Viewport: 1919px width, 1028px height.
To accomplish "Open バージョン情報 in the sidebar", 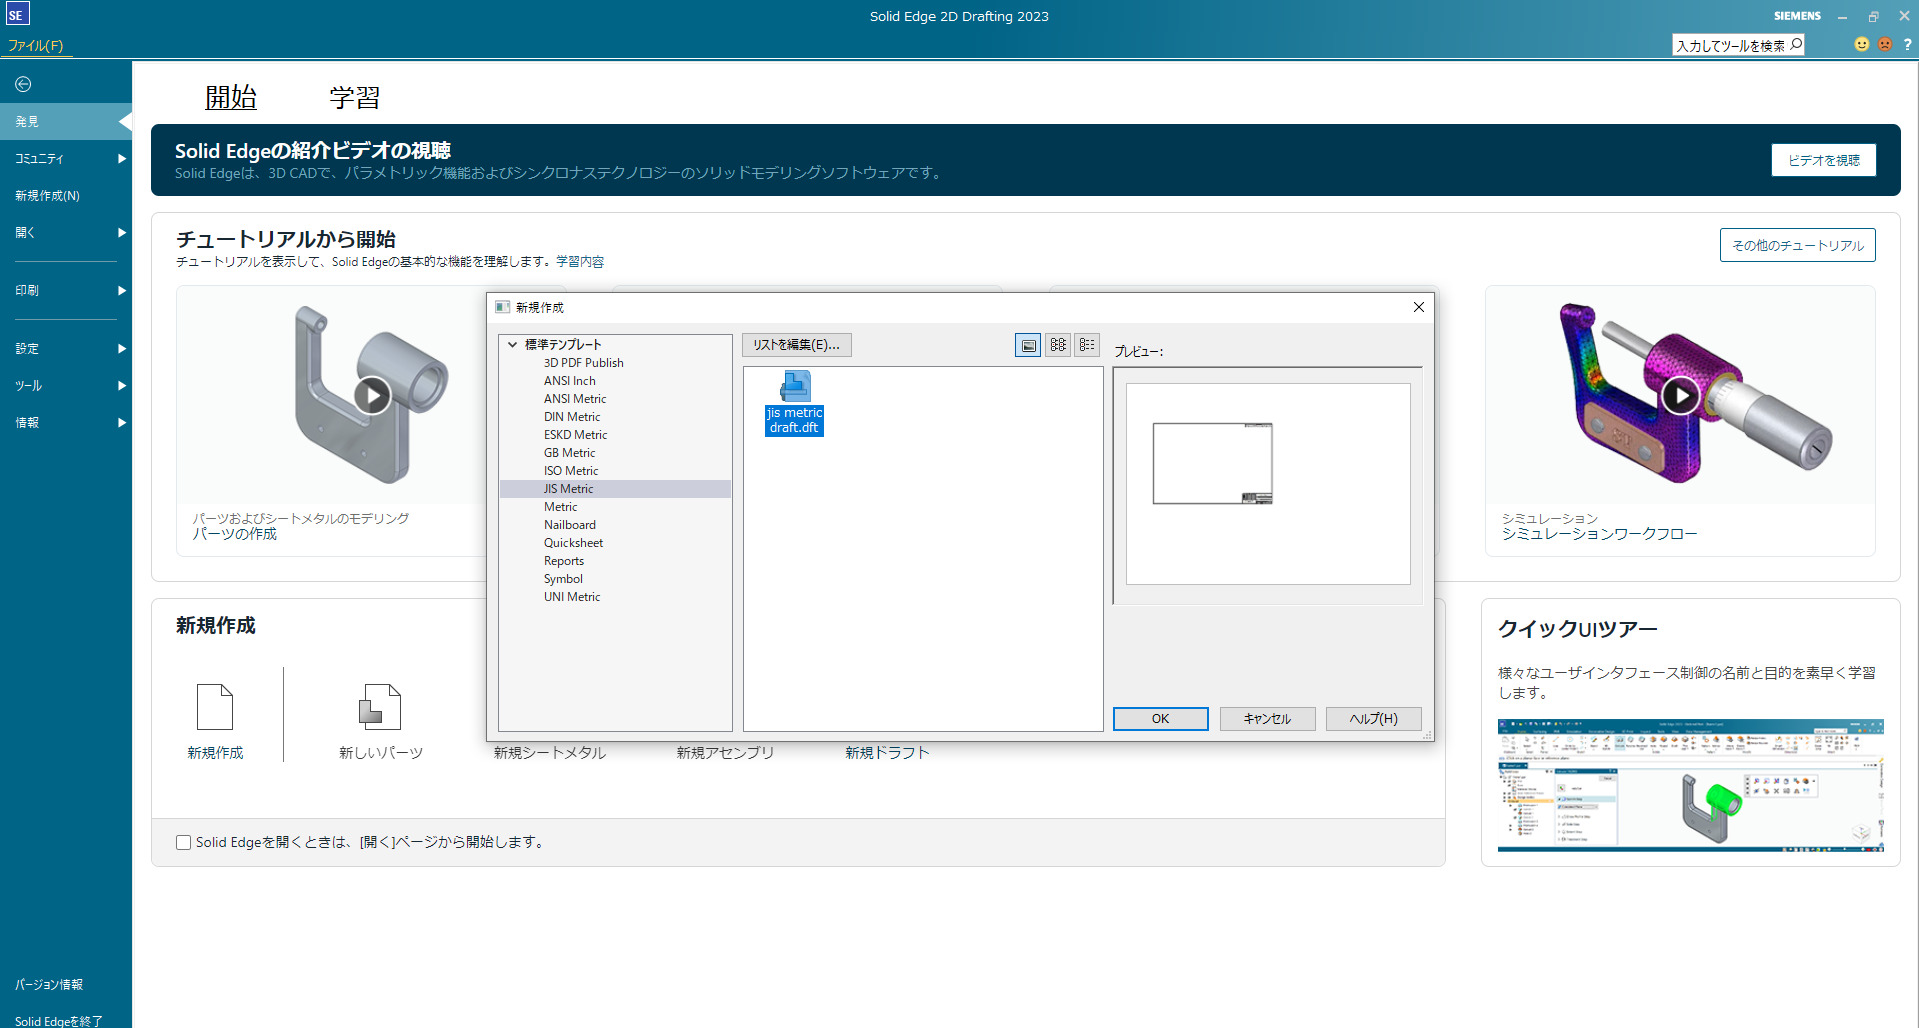I will [49, 984].
